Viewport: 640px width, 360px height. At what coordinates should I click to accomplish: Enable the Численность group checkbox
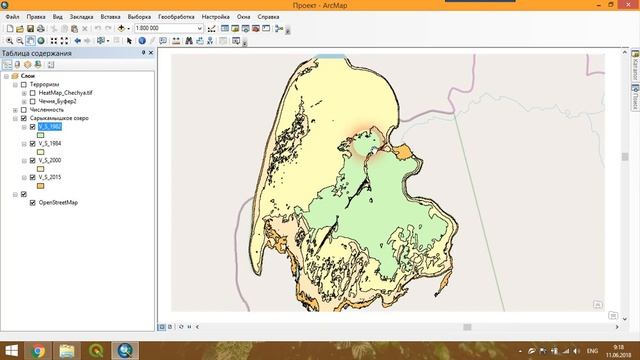24,110
